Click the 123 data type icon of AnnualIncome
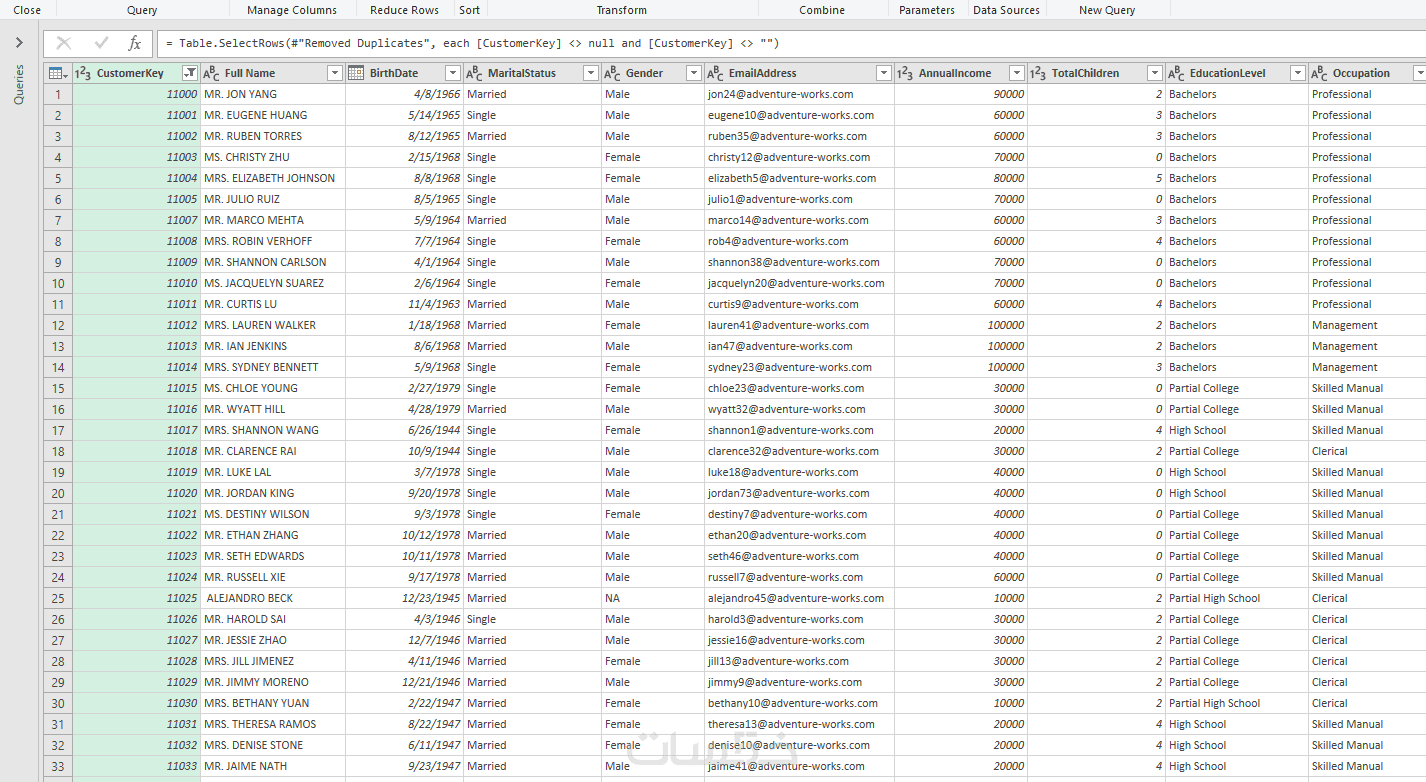 [905, 73]
